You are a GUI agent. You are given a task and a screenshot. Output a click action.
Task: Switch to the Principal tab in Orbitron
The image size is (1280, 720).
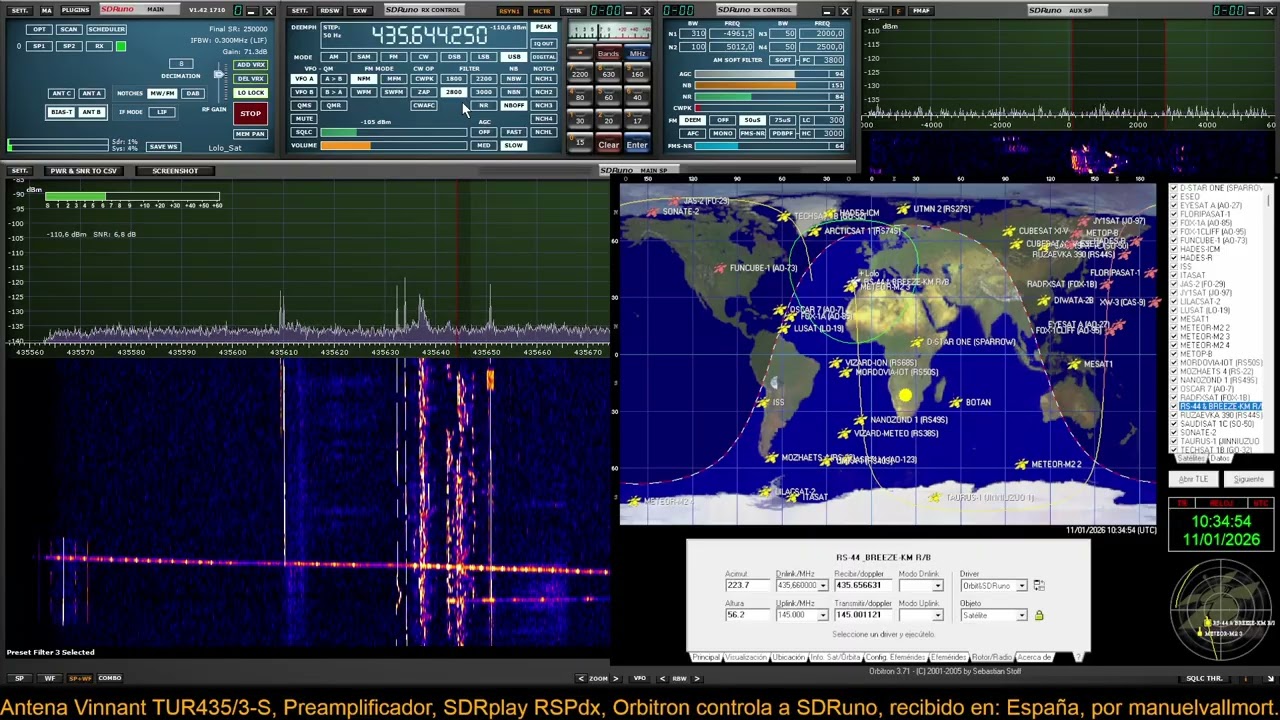706,657
